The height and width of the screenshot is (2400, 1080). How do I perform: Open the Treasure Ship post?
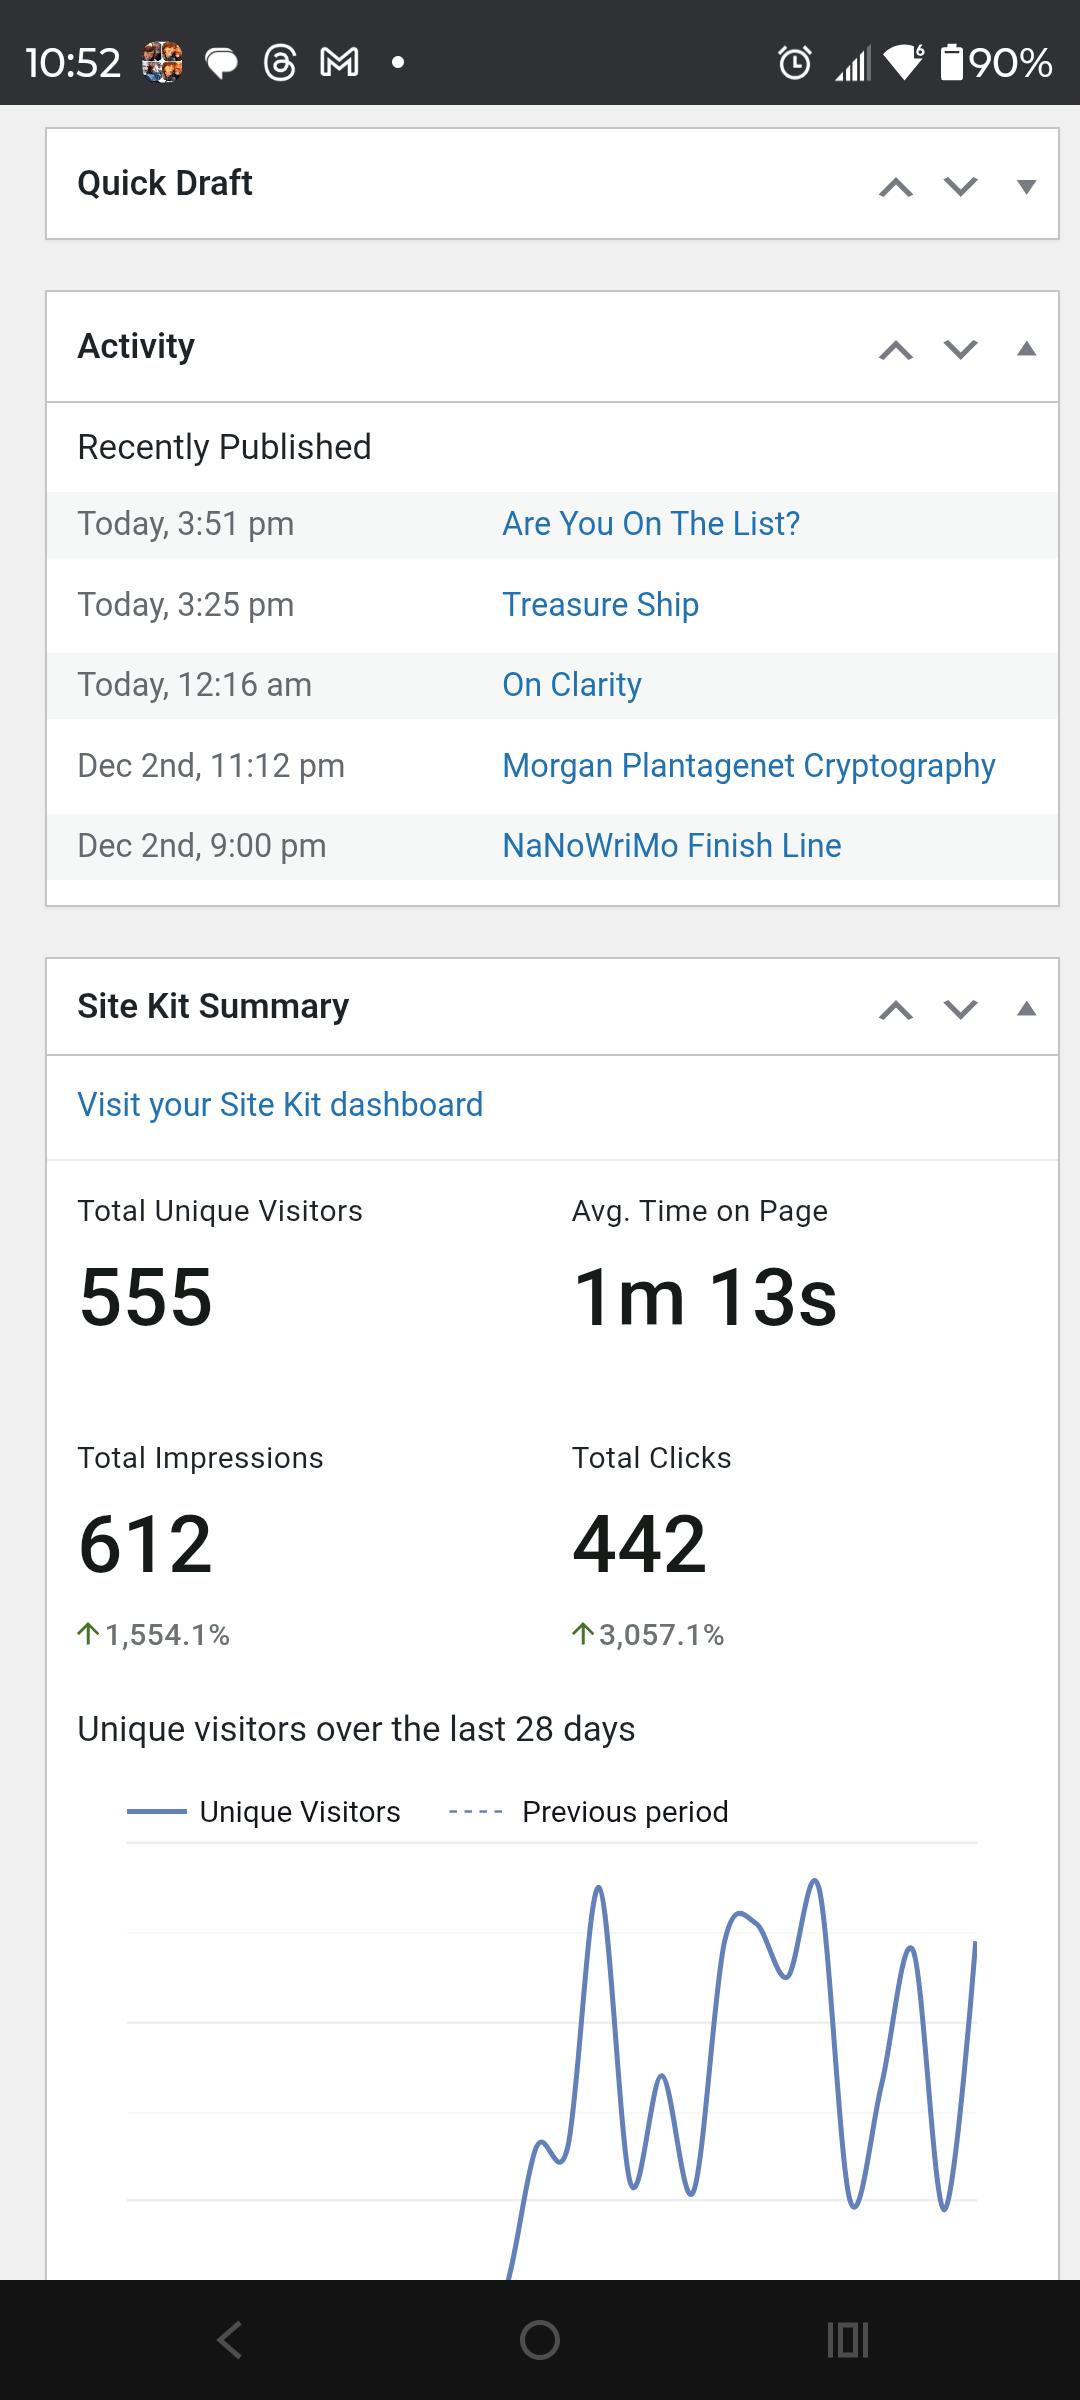600,605
